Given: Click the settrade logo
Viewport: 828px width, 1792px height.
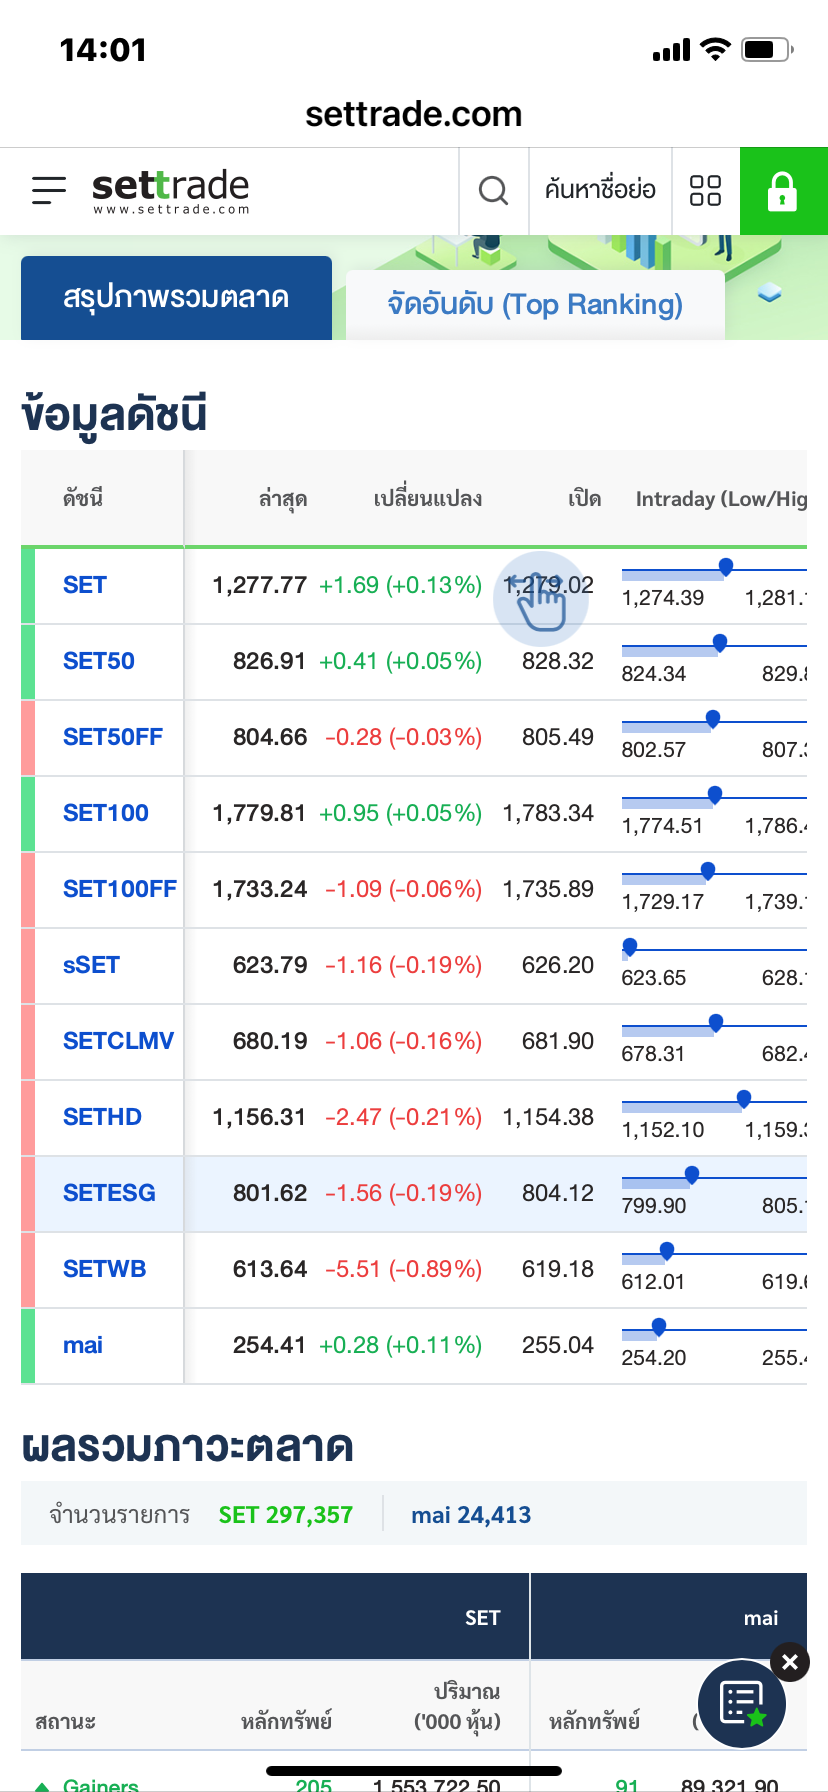Looking at the screenshot, I should click(170, 190).
